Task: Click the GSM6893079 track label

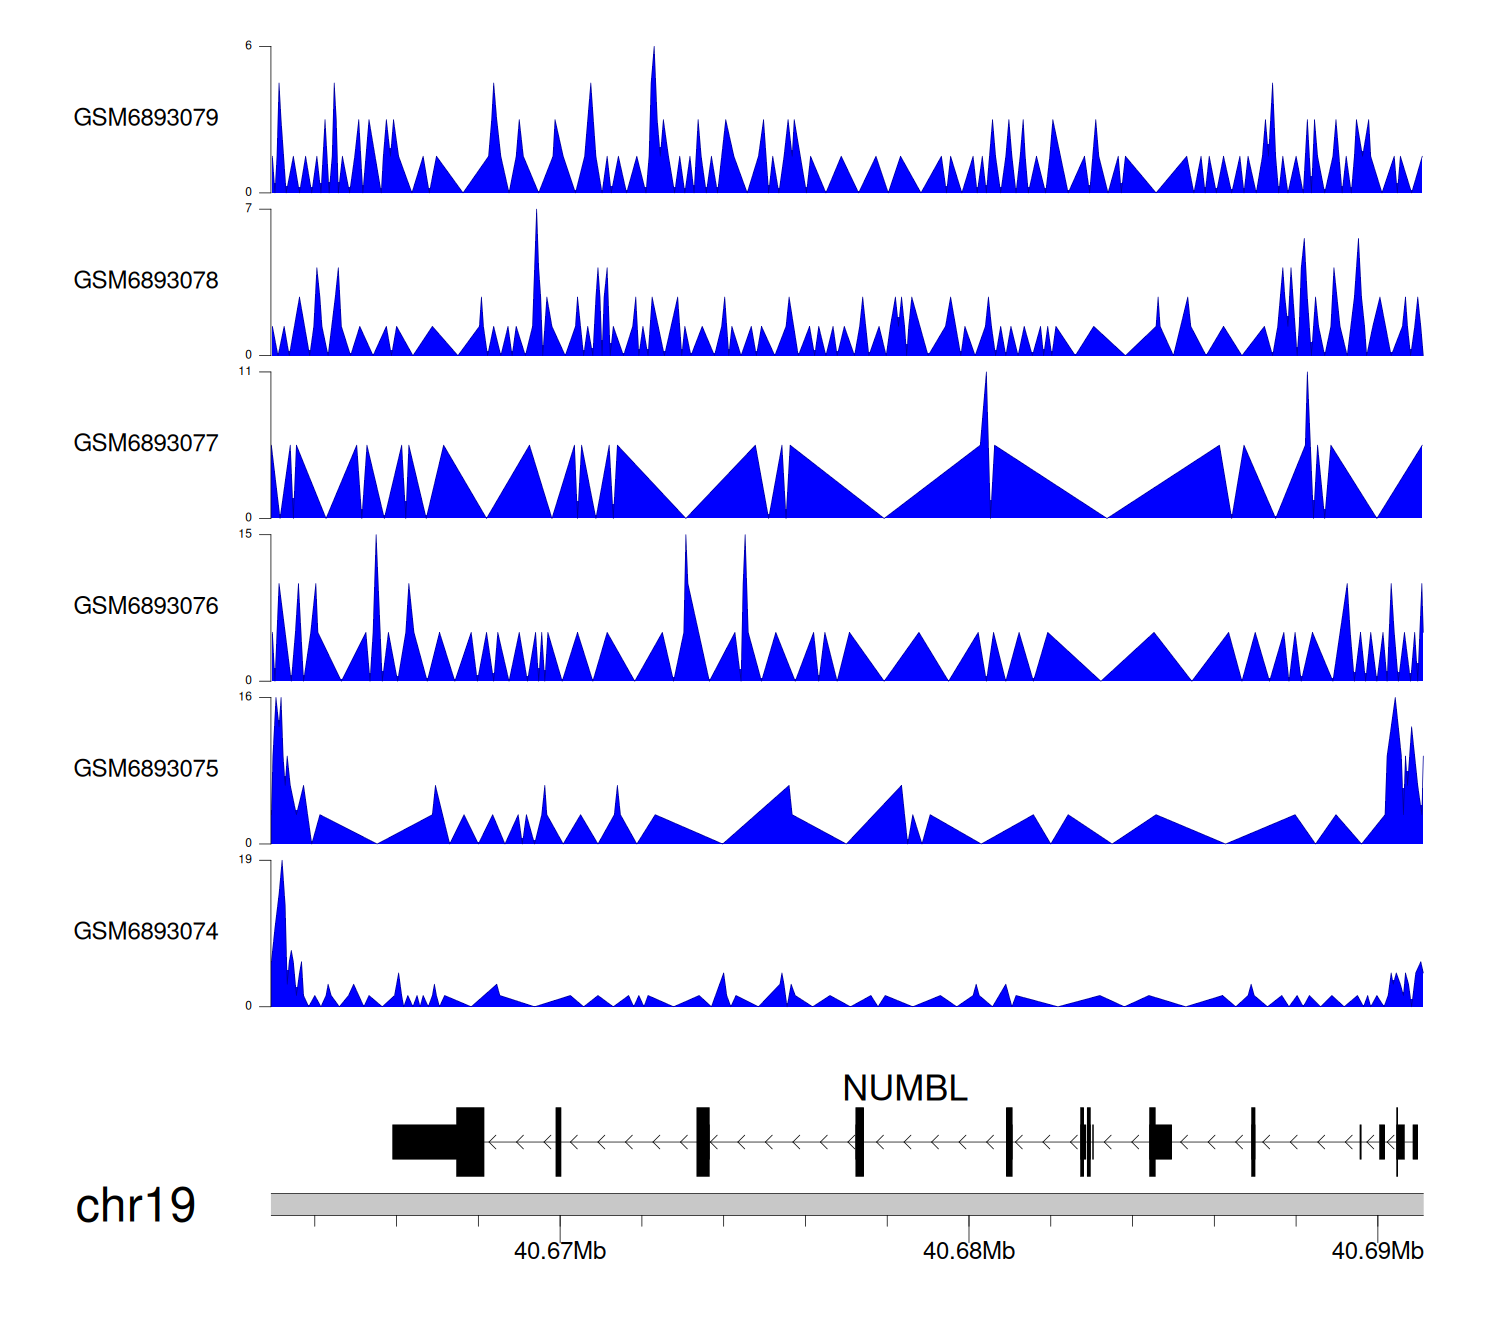Action: (x=146, y=118)
